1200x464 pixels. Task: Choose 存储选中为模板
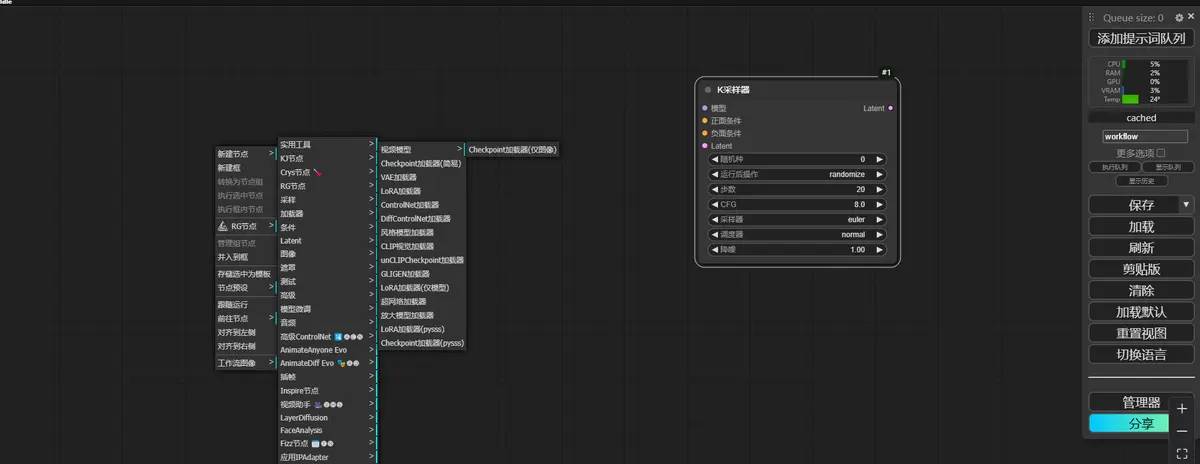click(246, 274)
